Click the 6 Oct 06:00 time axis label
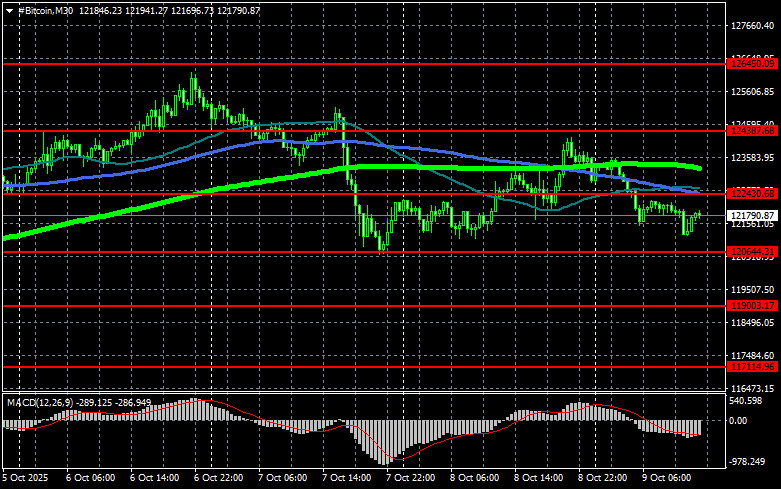The width and height of the screenshot is (781, 489). [91, 478]
